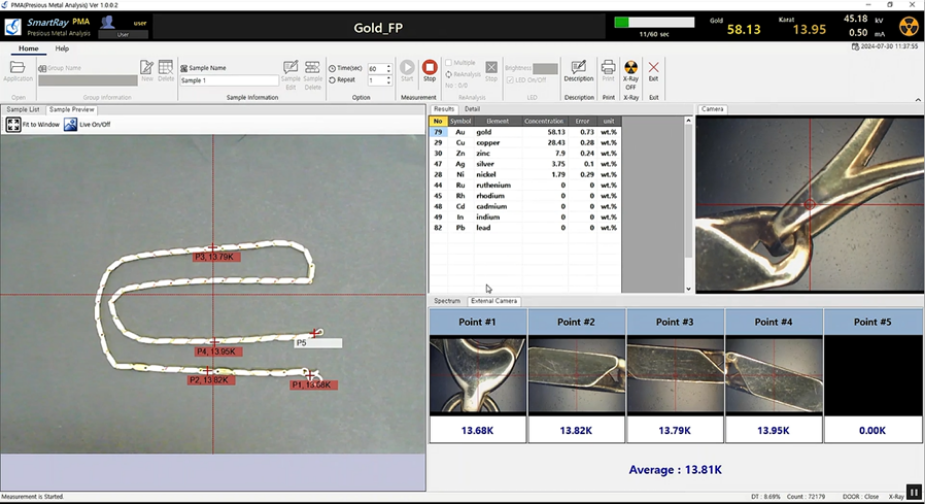Open the Help menu tab
925x504 pixels.
coord(62,48)
